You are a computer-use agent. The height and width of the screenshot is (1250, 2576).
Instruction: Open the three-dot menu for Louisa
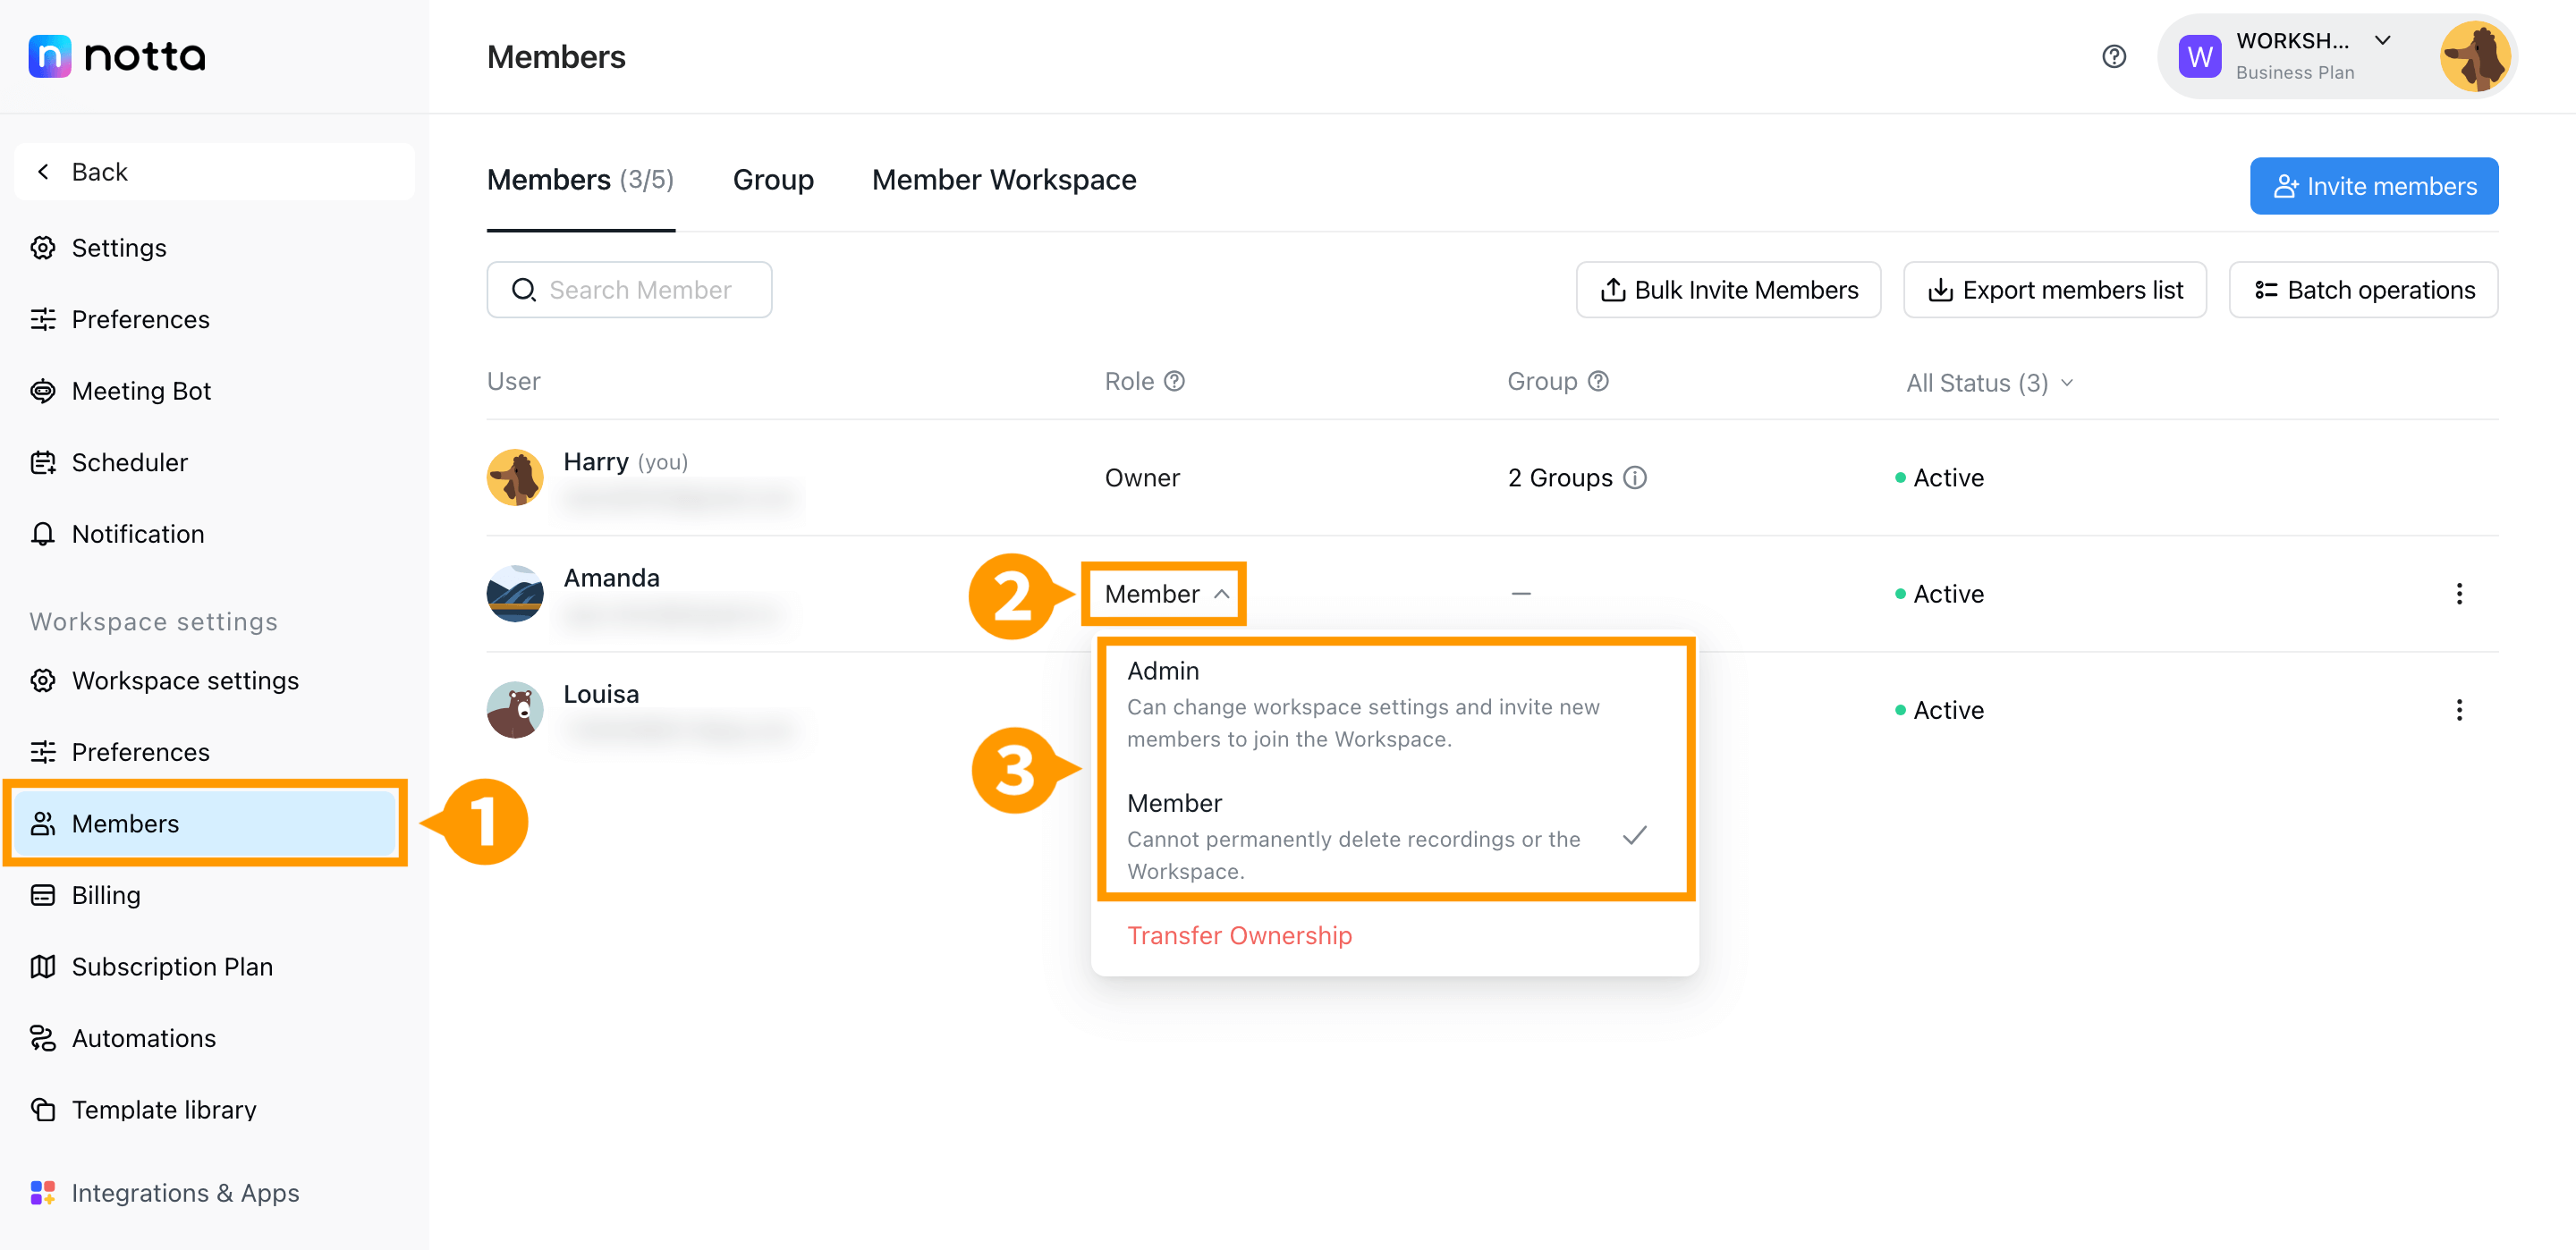click(2458, 710)
